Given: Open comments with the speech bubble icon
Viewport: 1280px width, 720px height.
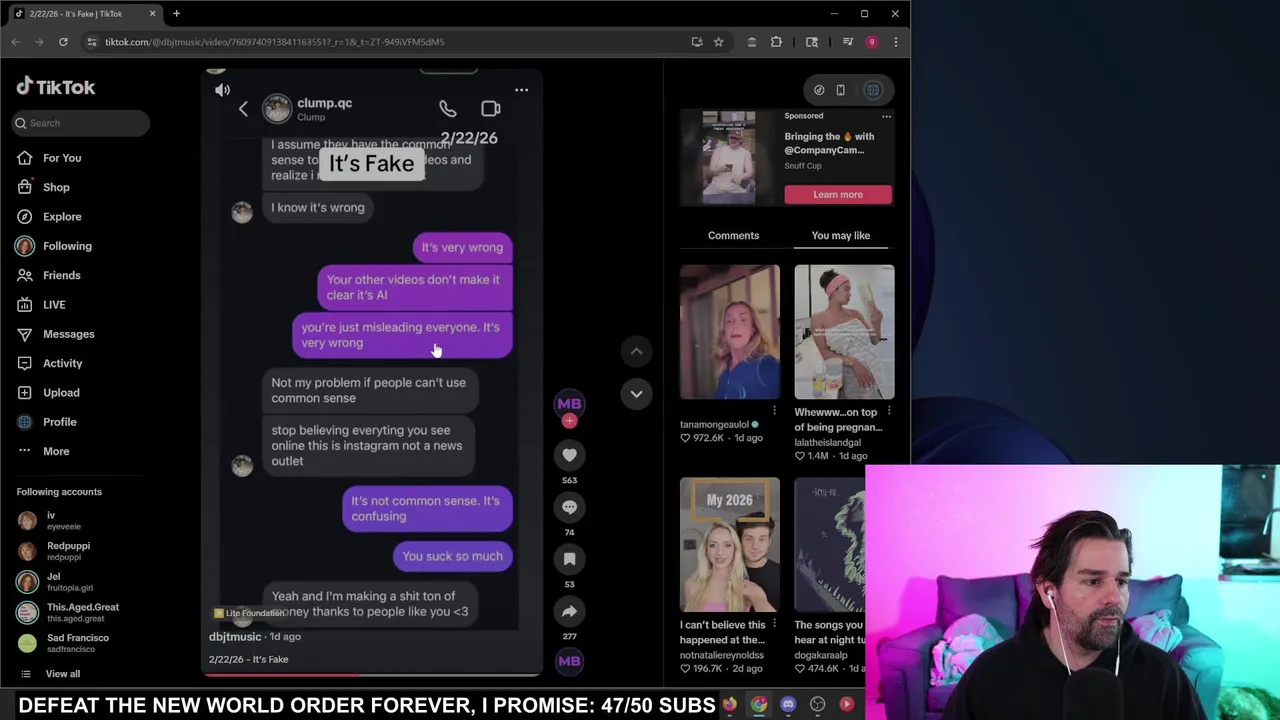Looking at the screenshot, I should coord(569,507).
